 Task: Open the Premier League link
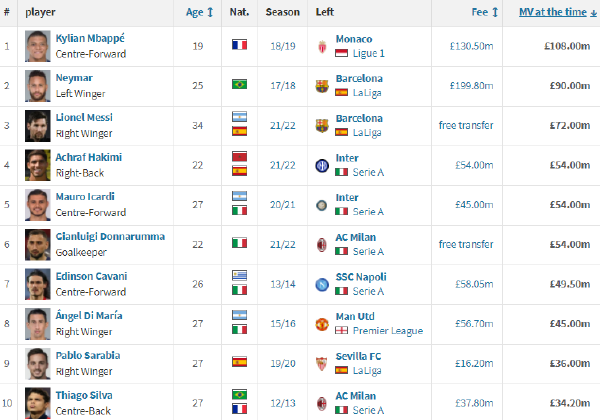click(388, 331)
